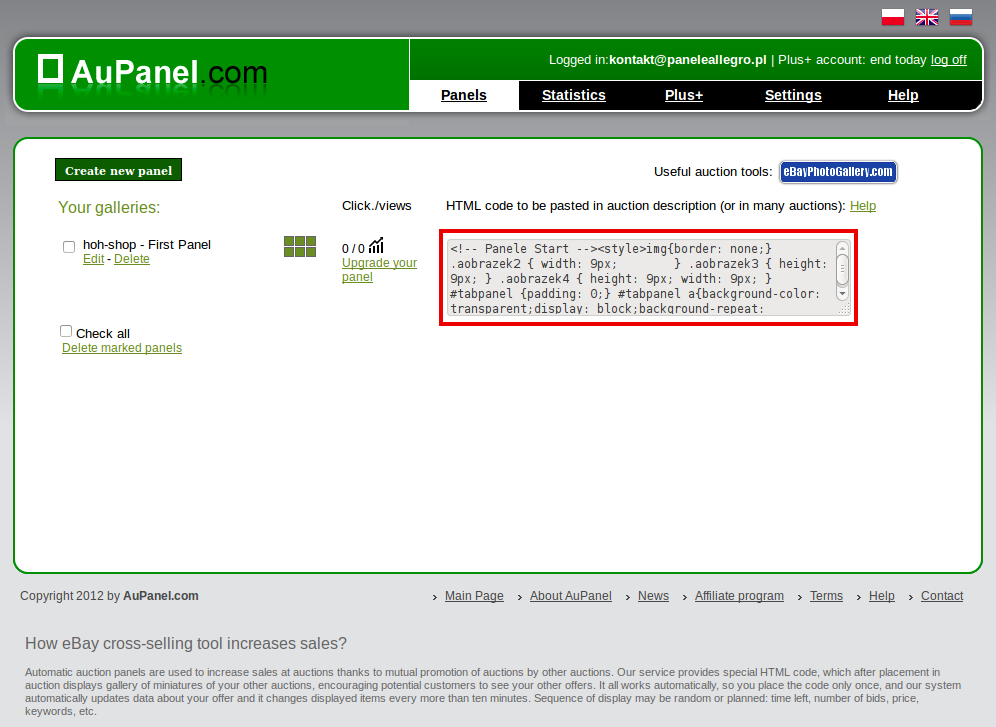
Task: Open the Contact footer link
Action: click(942, 596)
